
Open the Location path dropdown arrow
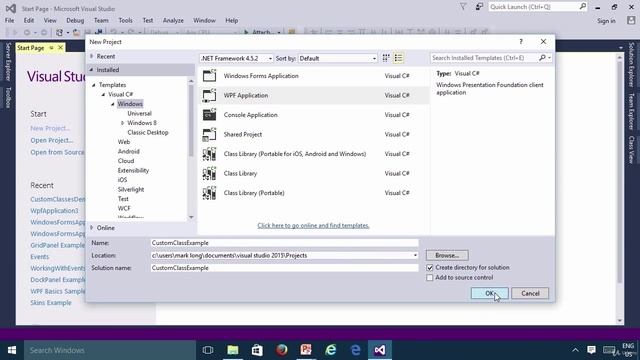pos(415,256)
